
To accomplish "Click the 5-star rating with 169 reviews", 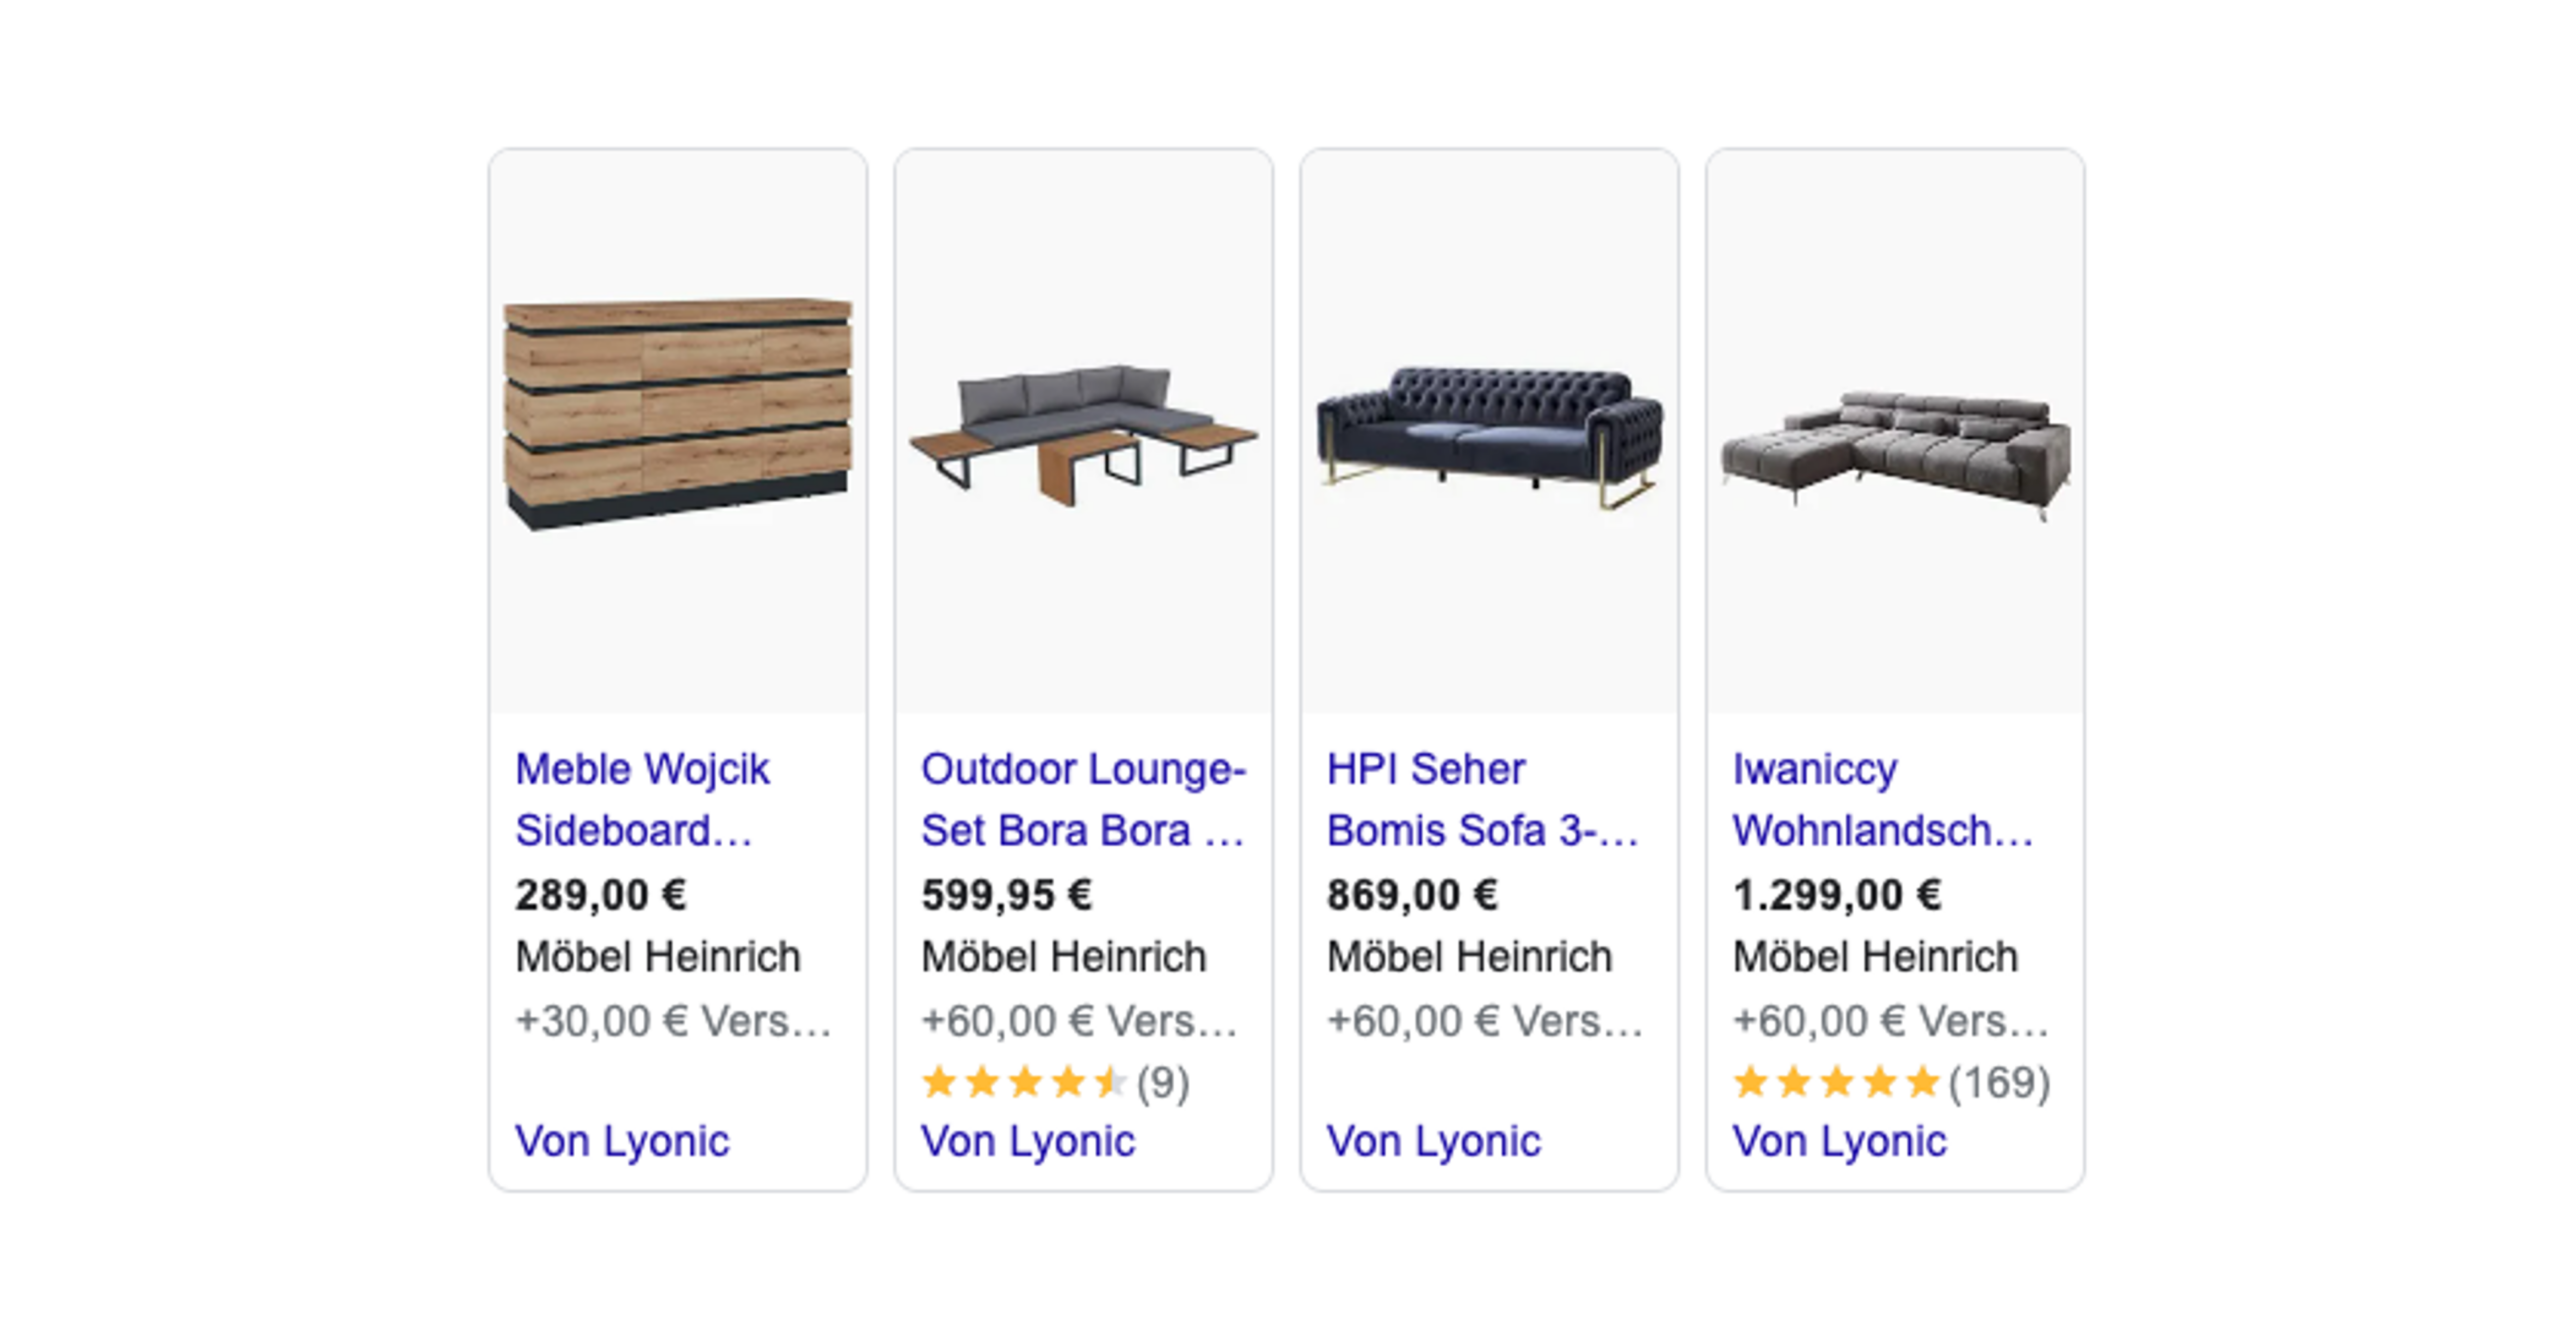I will 1892,1082.
